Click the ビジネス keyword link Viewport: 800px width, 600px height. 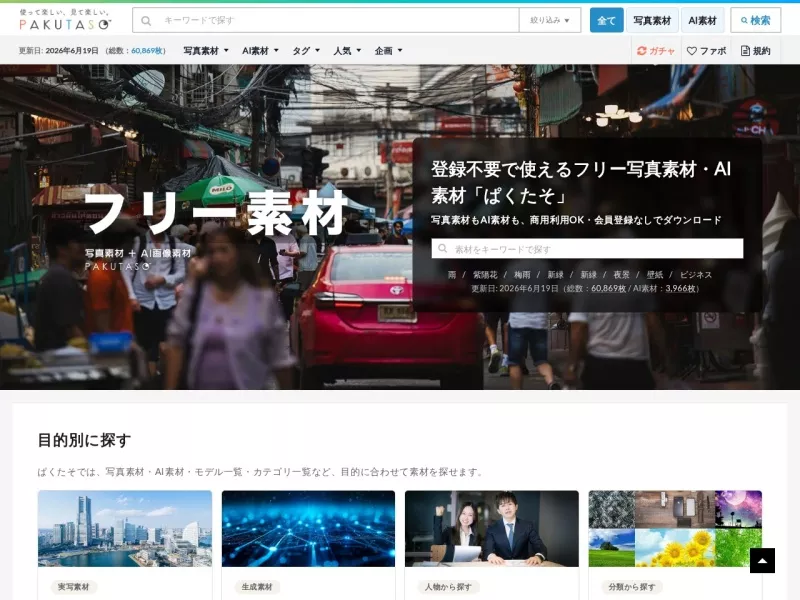click(696, 274)
